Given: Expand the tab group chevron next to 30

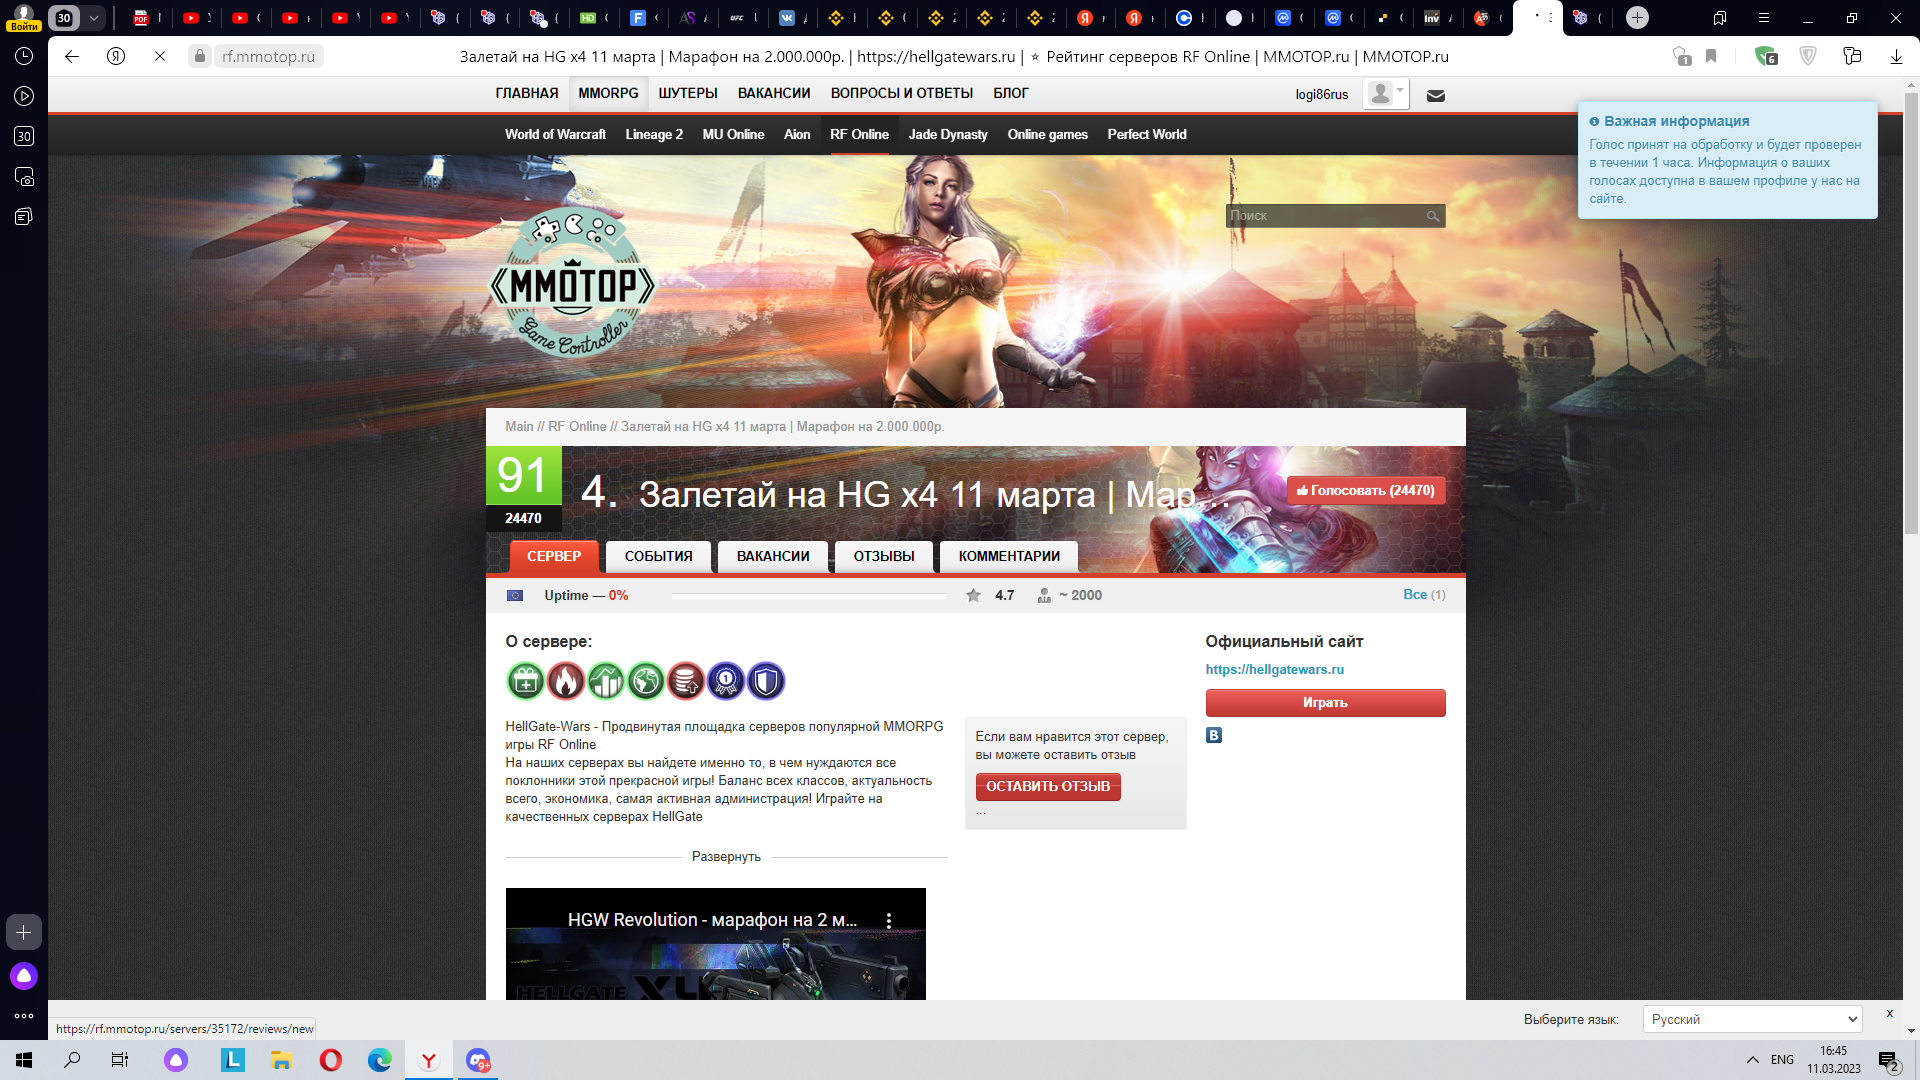Looking at the screenshot, I should pos(93,18).
